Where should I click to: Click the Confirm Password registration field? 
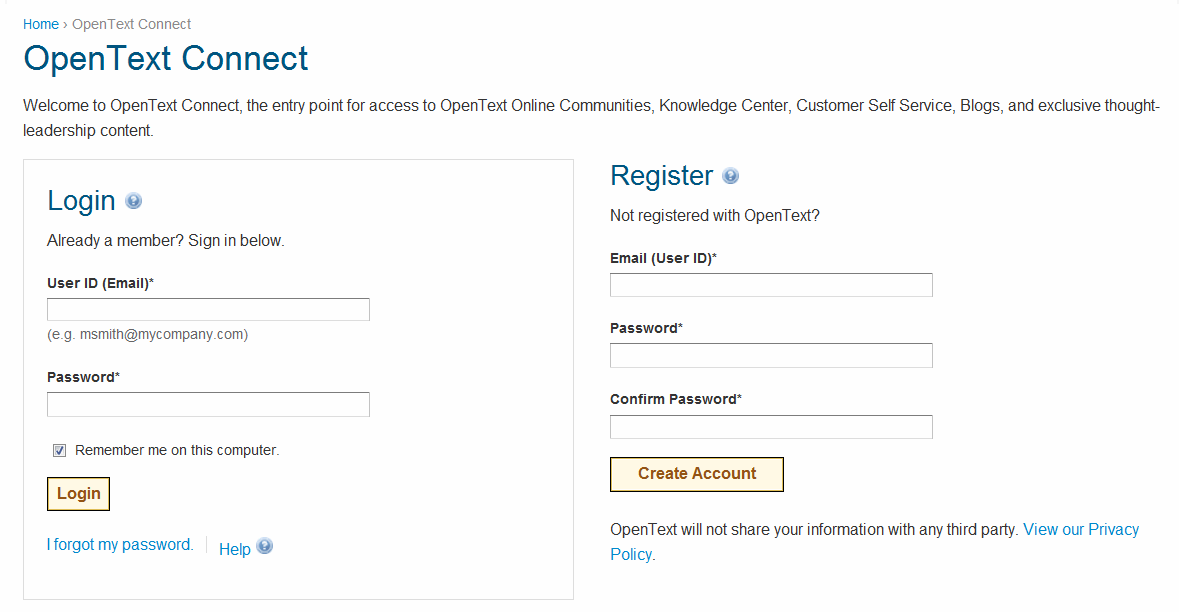pos(770,426)
